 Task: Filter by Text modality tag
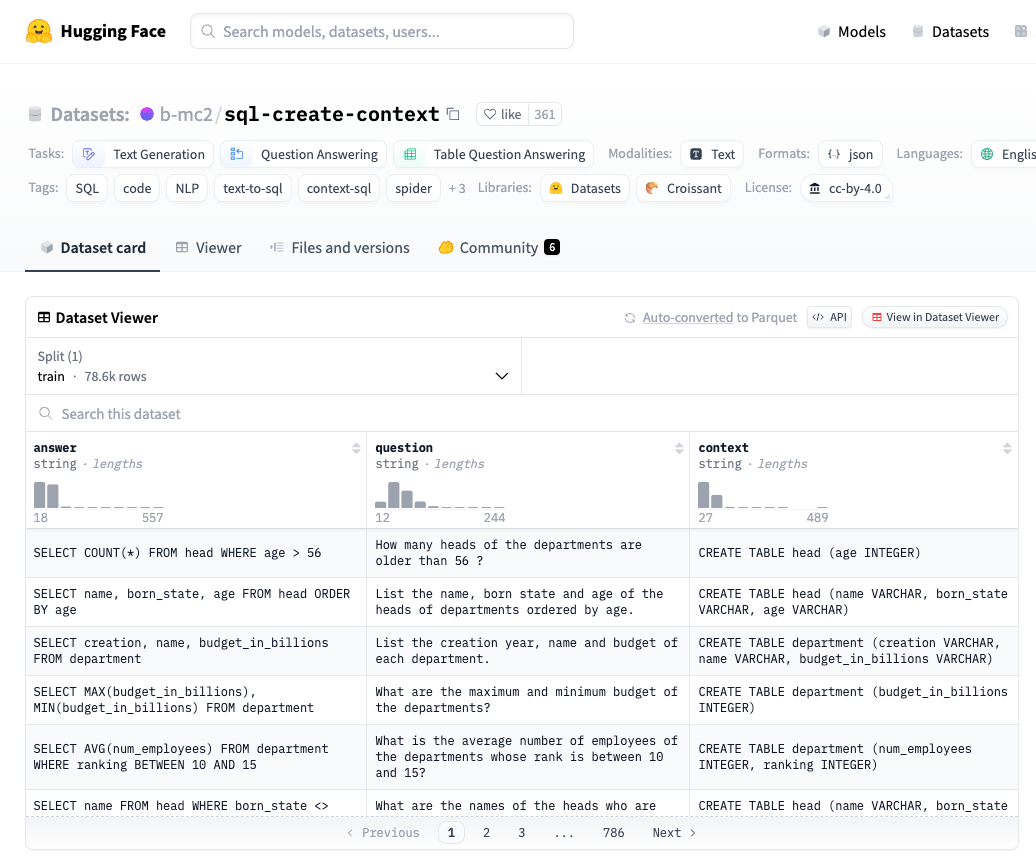[712, 154]
